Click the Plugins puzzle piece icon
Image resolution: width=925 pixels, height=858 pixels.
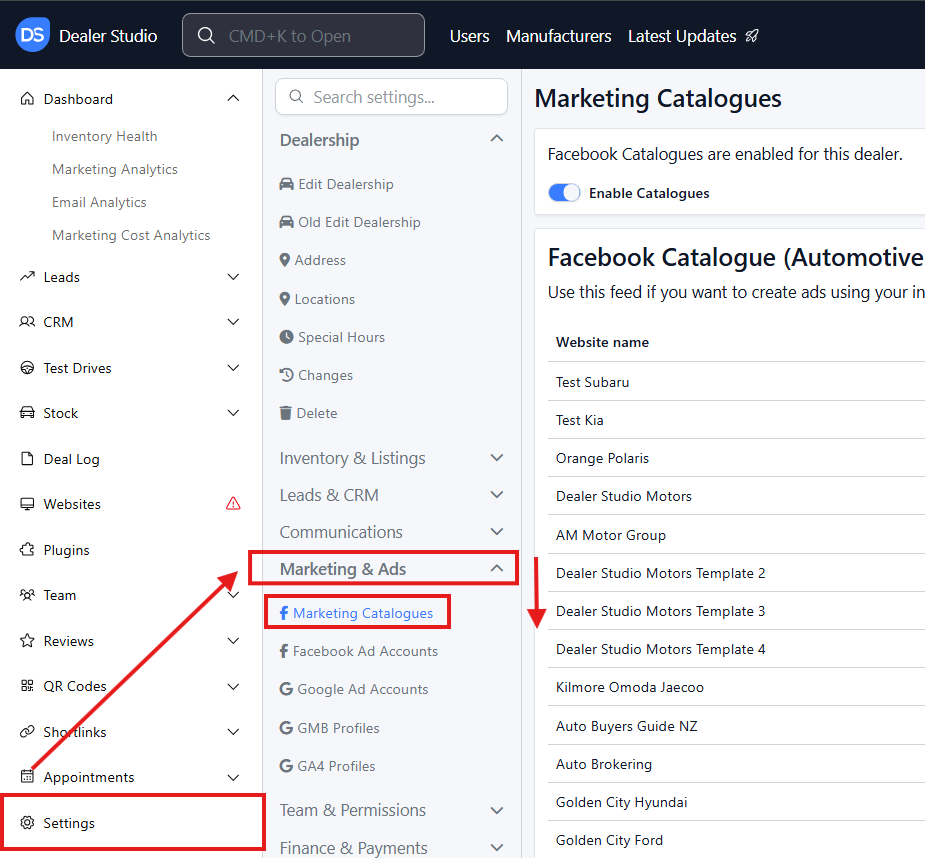point(27,549)
